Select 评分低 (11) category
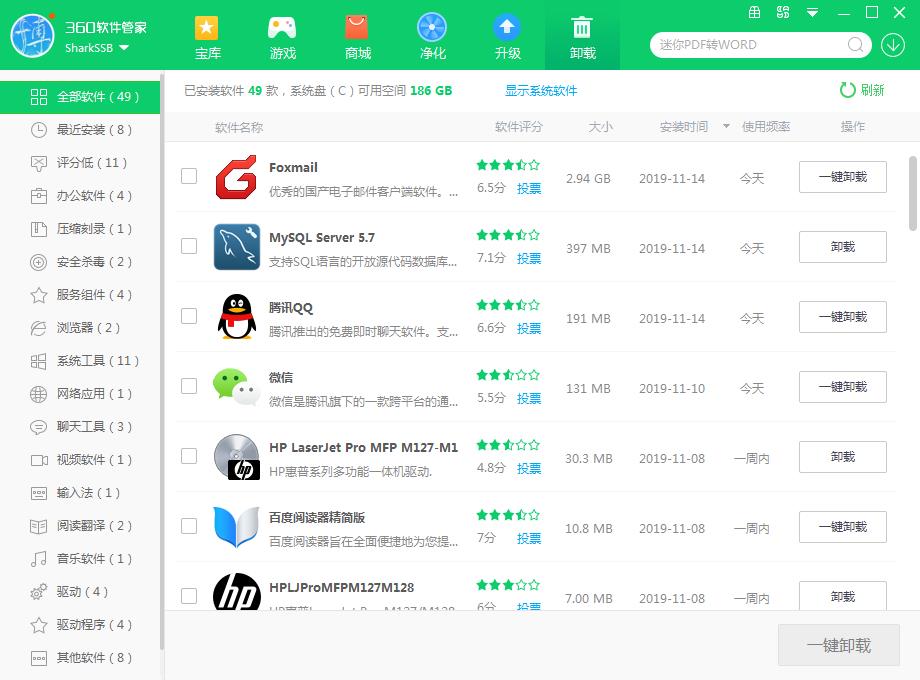 tap(80, 163)
